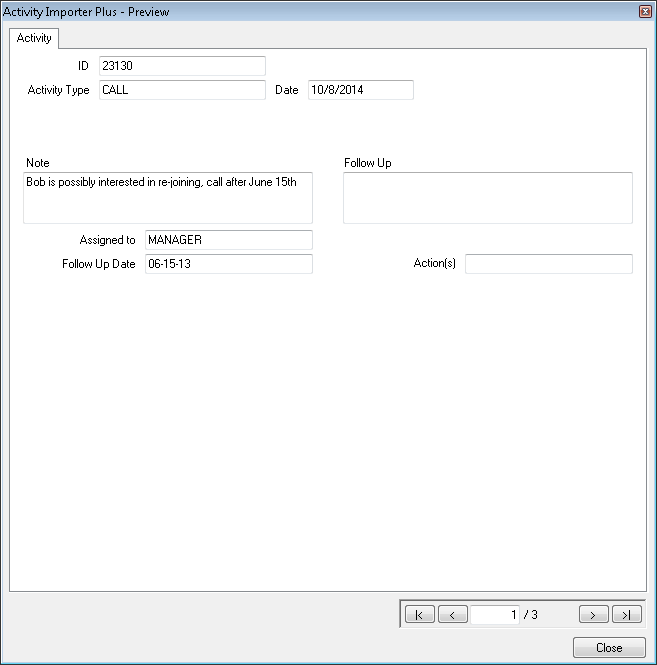This screenshot has height=665, width=657.
Task: Click the empty Follow Up text area
Action: pyautogui.click(x=487, y=197)
